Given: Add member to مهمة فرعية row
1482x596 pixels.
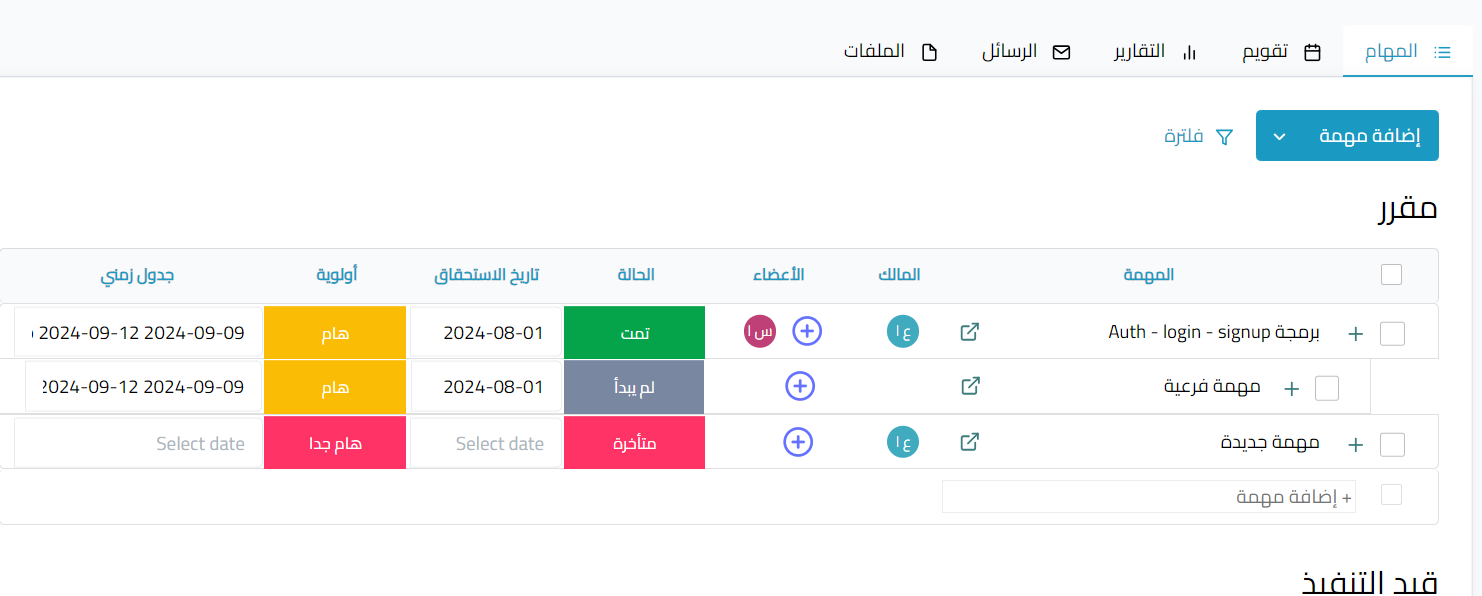Looking at the screenshot, I should 800,386.
